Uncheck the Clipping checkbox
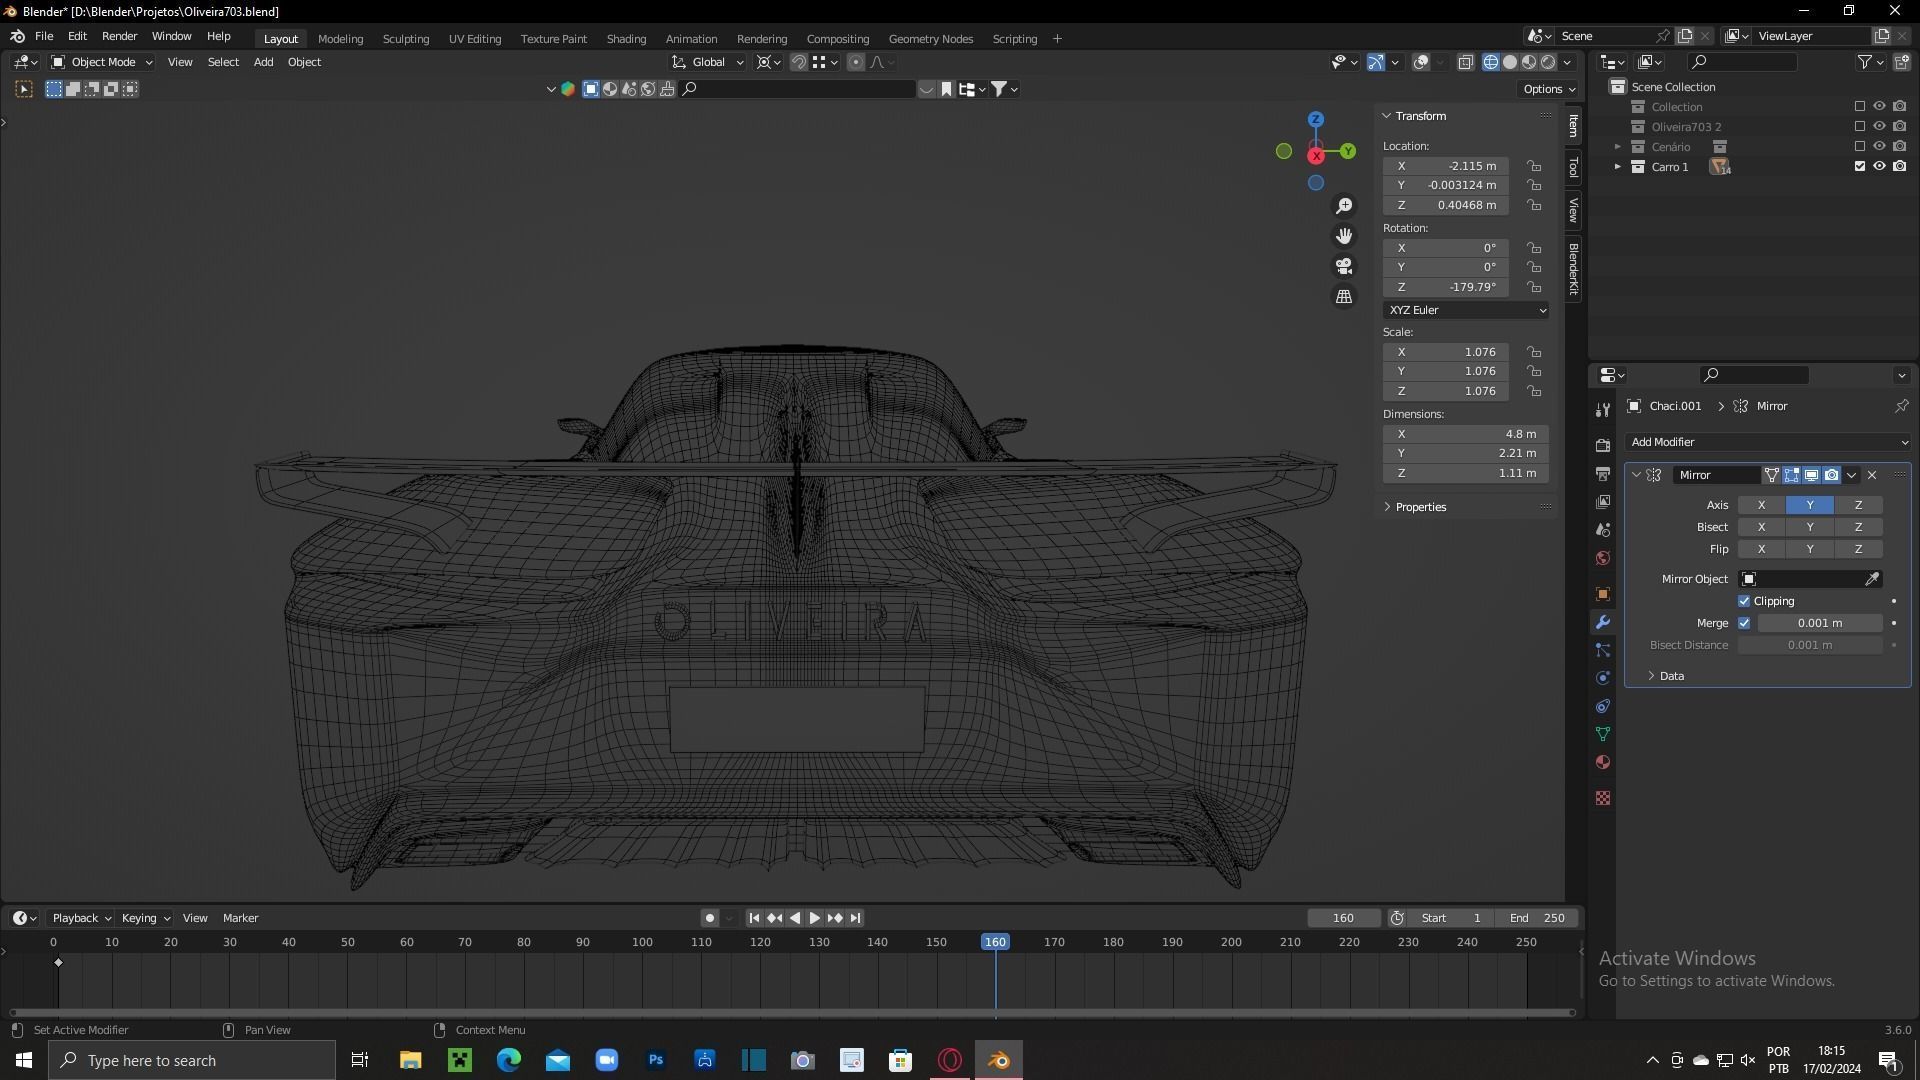The image size is (1920, 1080). (x=1744, y=601)
